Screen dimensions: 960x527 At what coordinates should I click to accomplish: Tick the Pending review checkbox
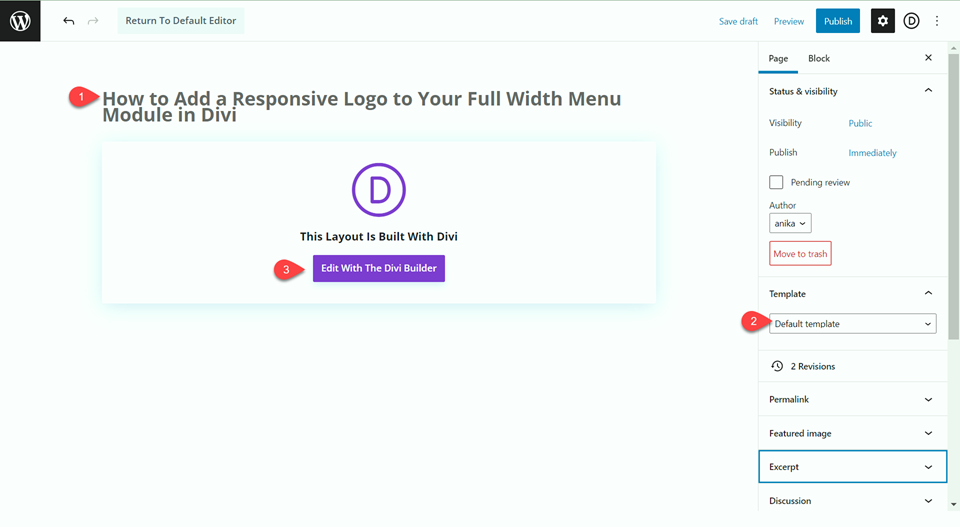coord(776,182)
